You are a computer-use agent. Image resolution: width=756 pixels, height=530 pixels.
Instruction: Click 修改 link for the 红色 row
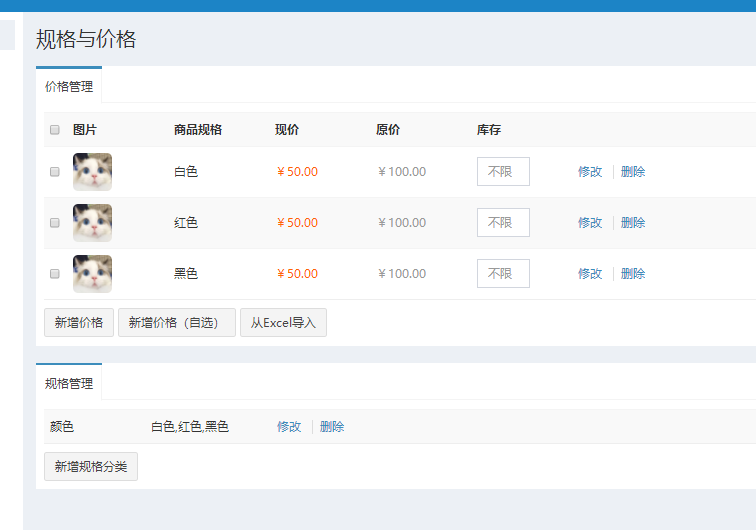tap(590, 223)
